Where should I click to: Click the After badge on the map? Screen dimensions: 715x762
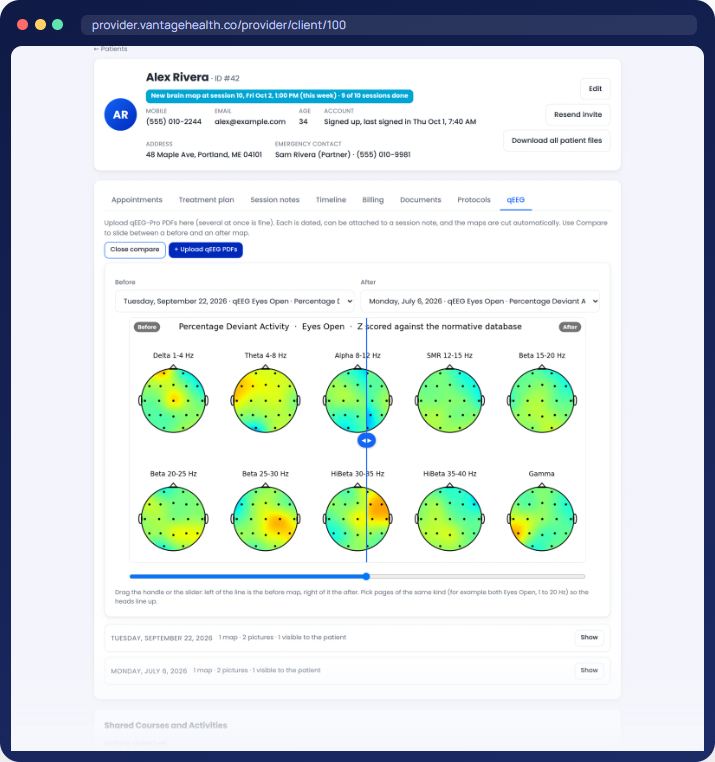pos(570,327)
